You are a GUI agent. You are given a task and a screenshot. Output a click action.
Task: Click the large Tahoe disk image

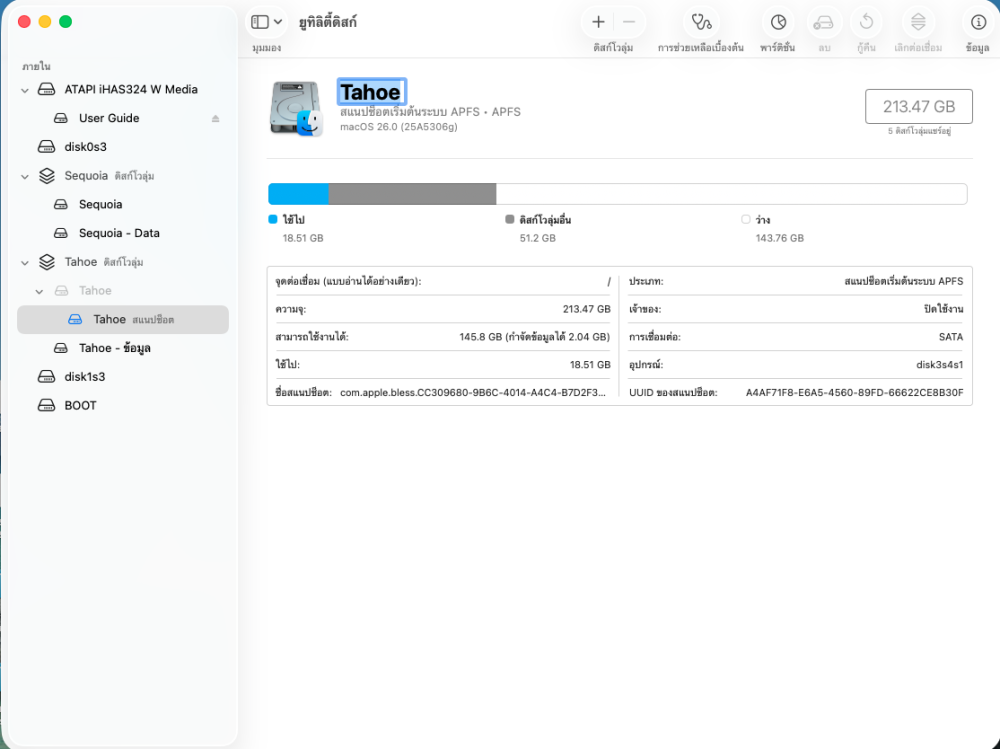pyautogui.click(x=296, y=108)
